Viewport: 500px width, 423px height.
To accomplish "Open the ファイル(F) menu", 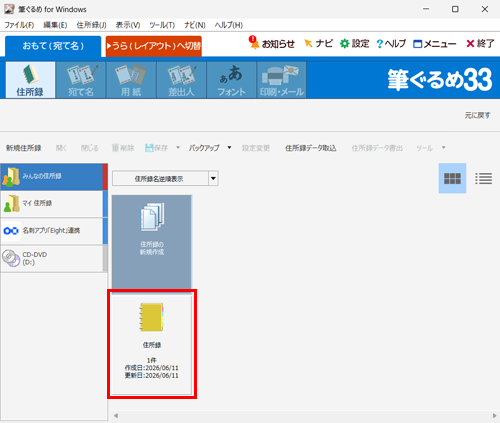I will click(x=19, y=25).
